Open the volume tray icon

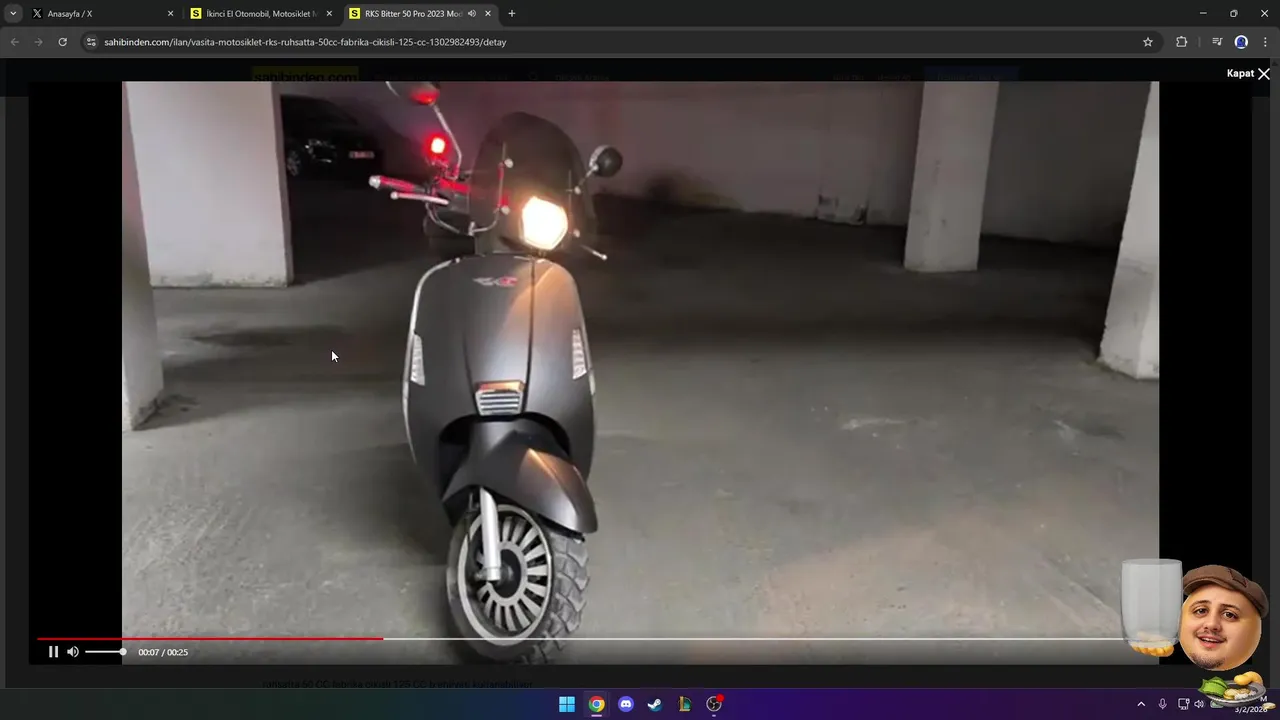[1199, 704]
